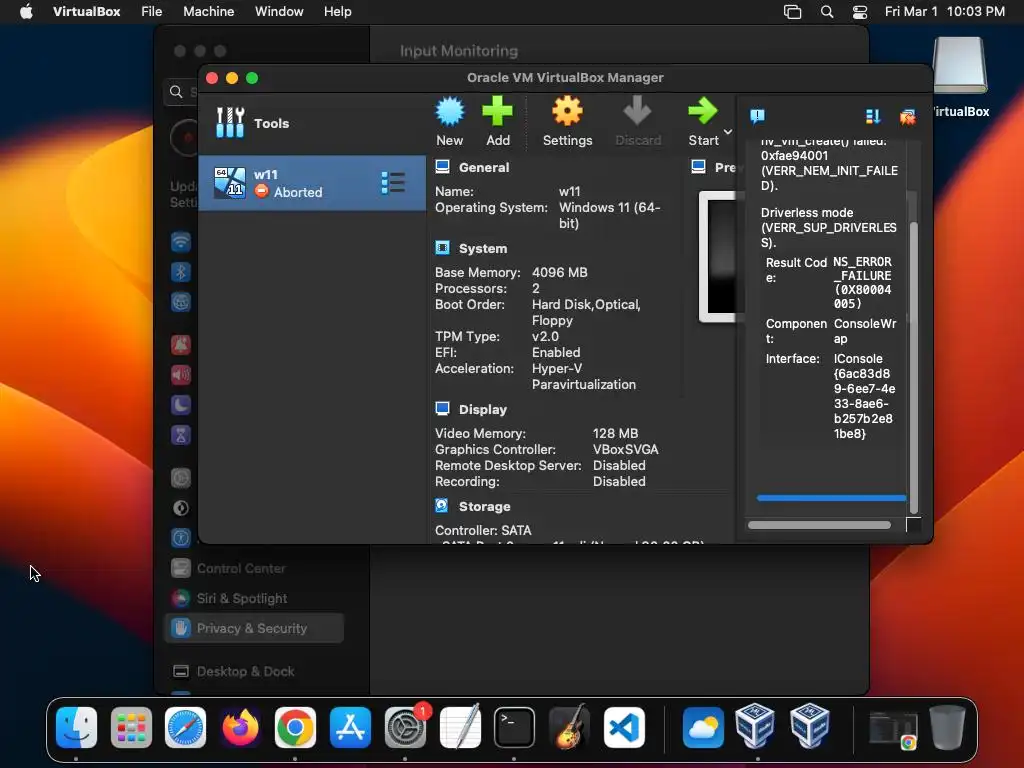
Task: Click the Stage Manager windows icon in menu bar
Action: click(x=792, y=12)
